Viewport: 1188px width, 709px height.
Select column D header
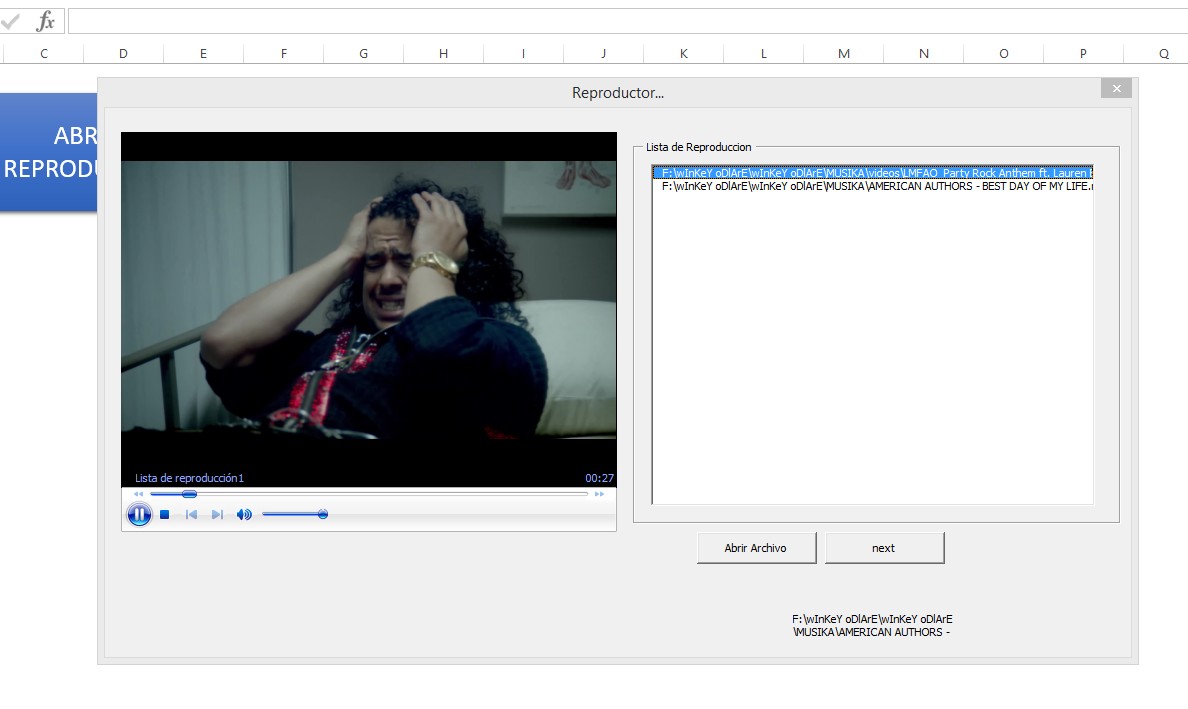(x=123, y=54)
